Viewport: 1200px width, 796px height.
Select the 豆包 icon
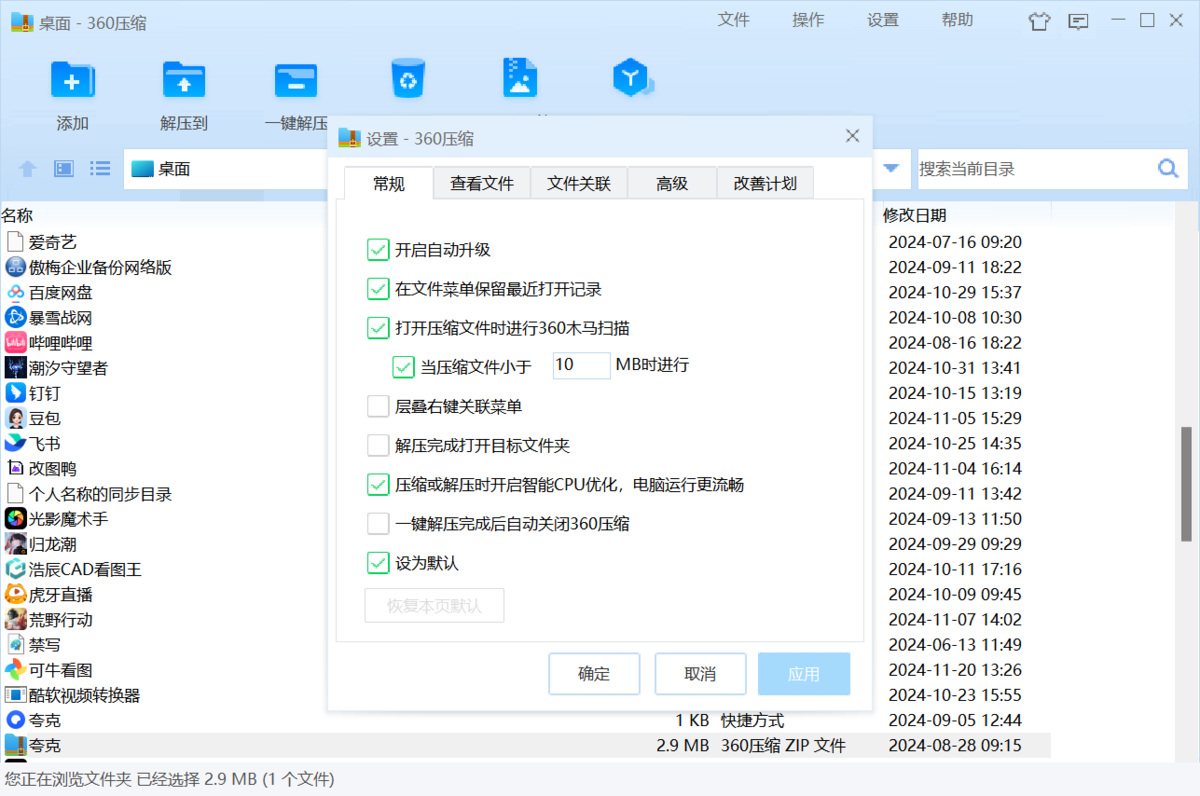15,418
